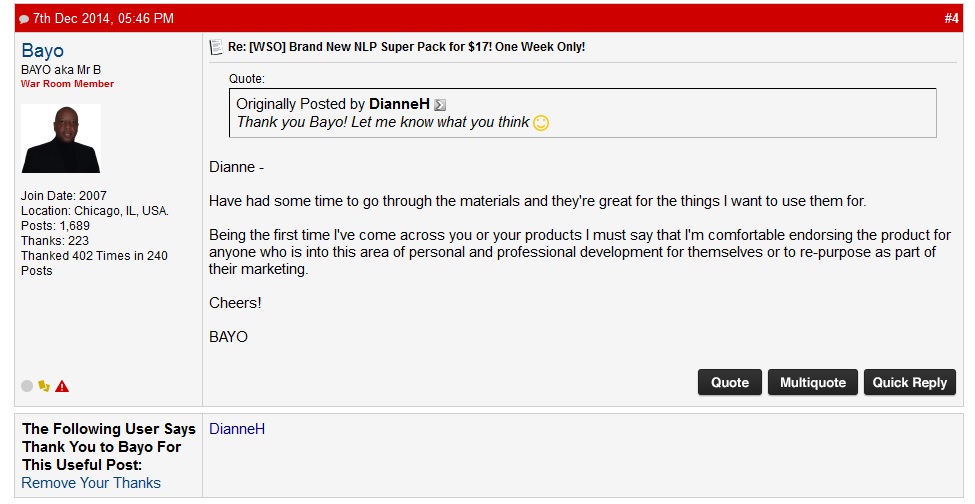Click the post status bubble icon beside date
This screenshot has height=504, width=975.
[24, 19]
